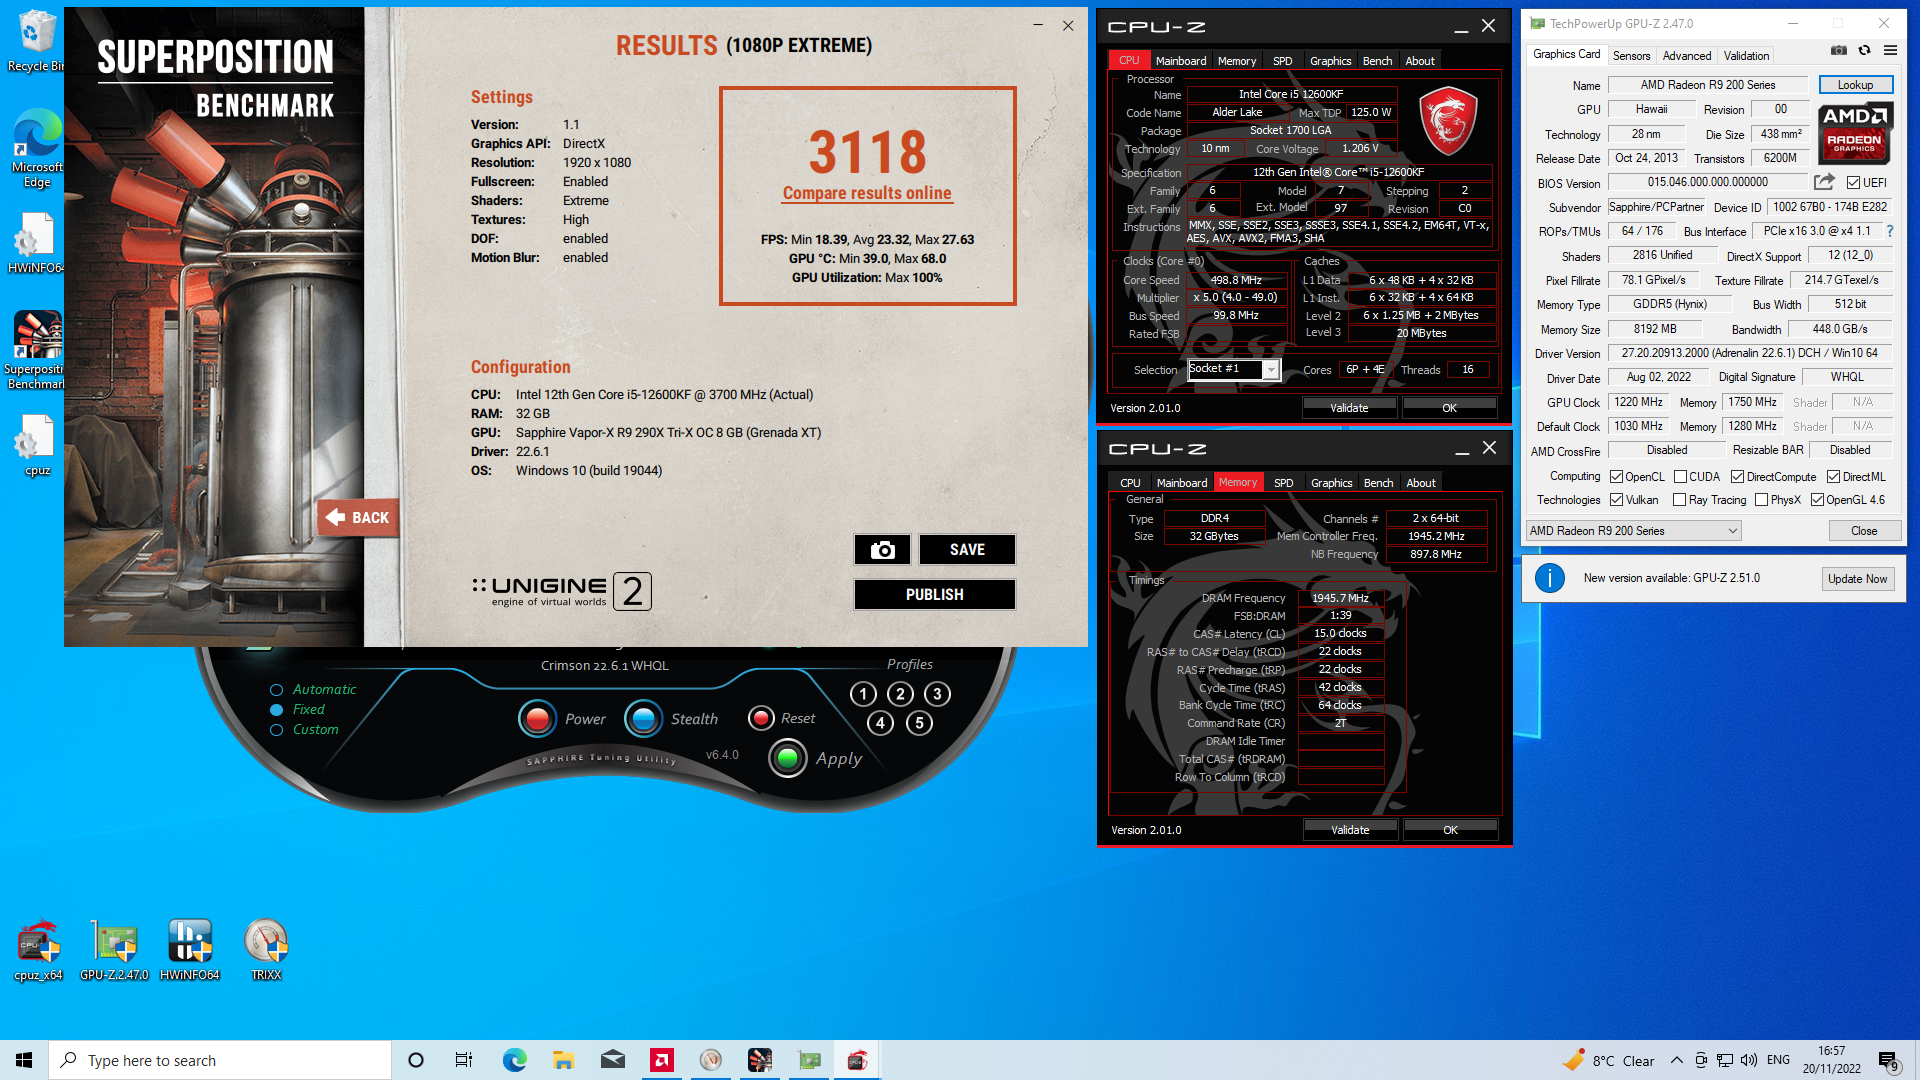
Task: Toggle Ray Tracing checkbox
Action: coord(1680,500)
